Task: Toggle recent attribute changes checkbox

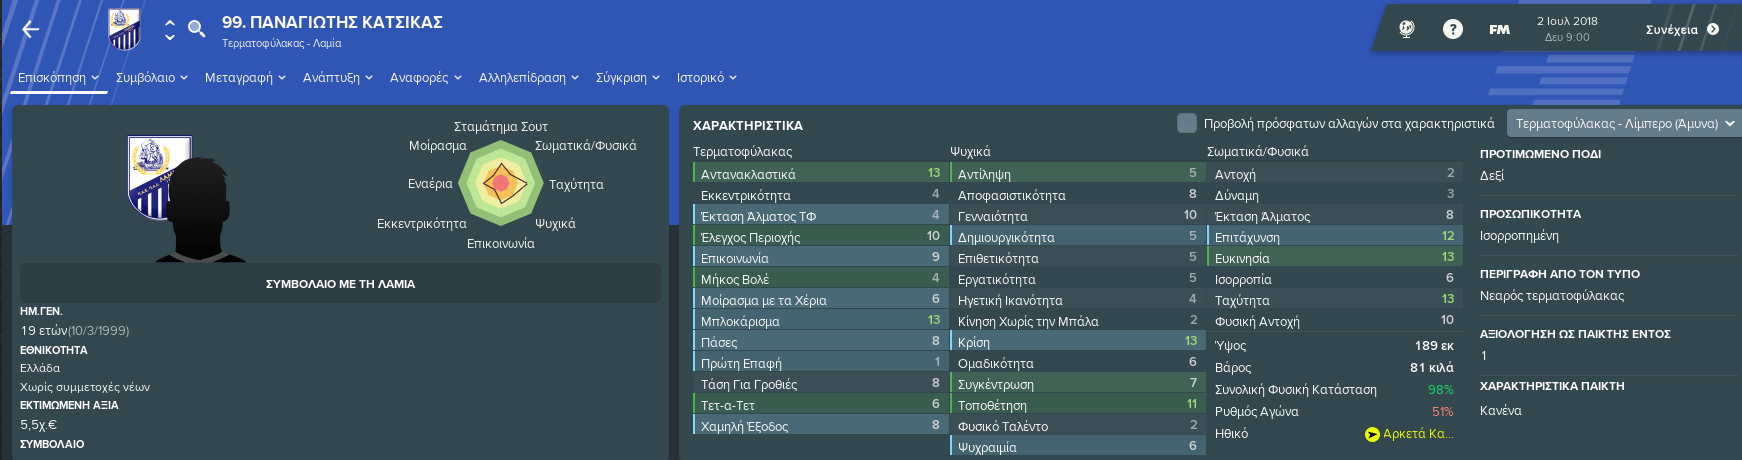Action: click(x=1187, y=123)
